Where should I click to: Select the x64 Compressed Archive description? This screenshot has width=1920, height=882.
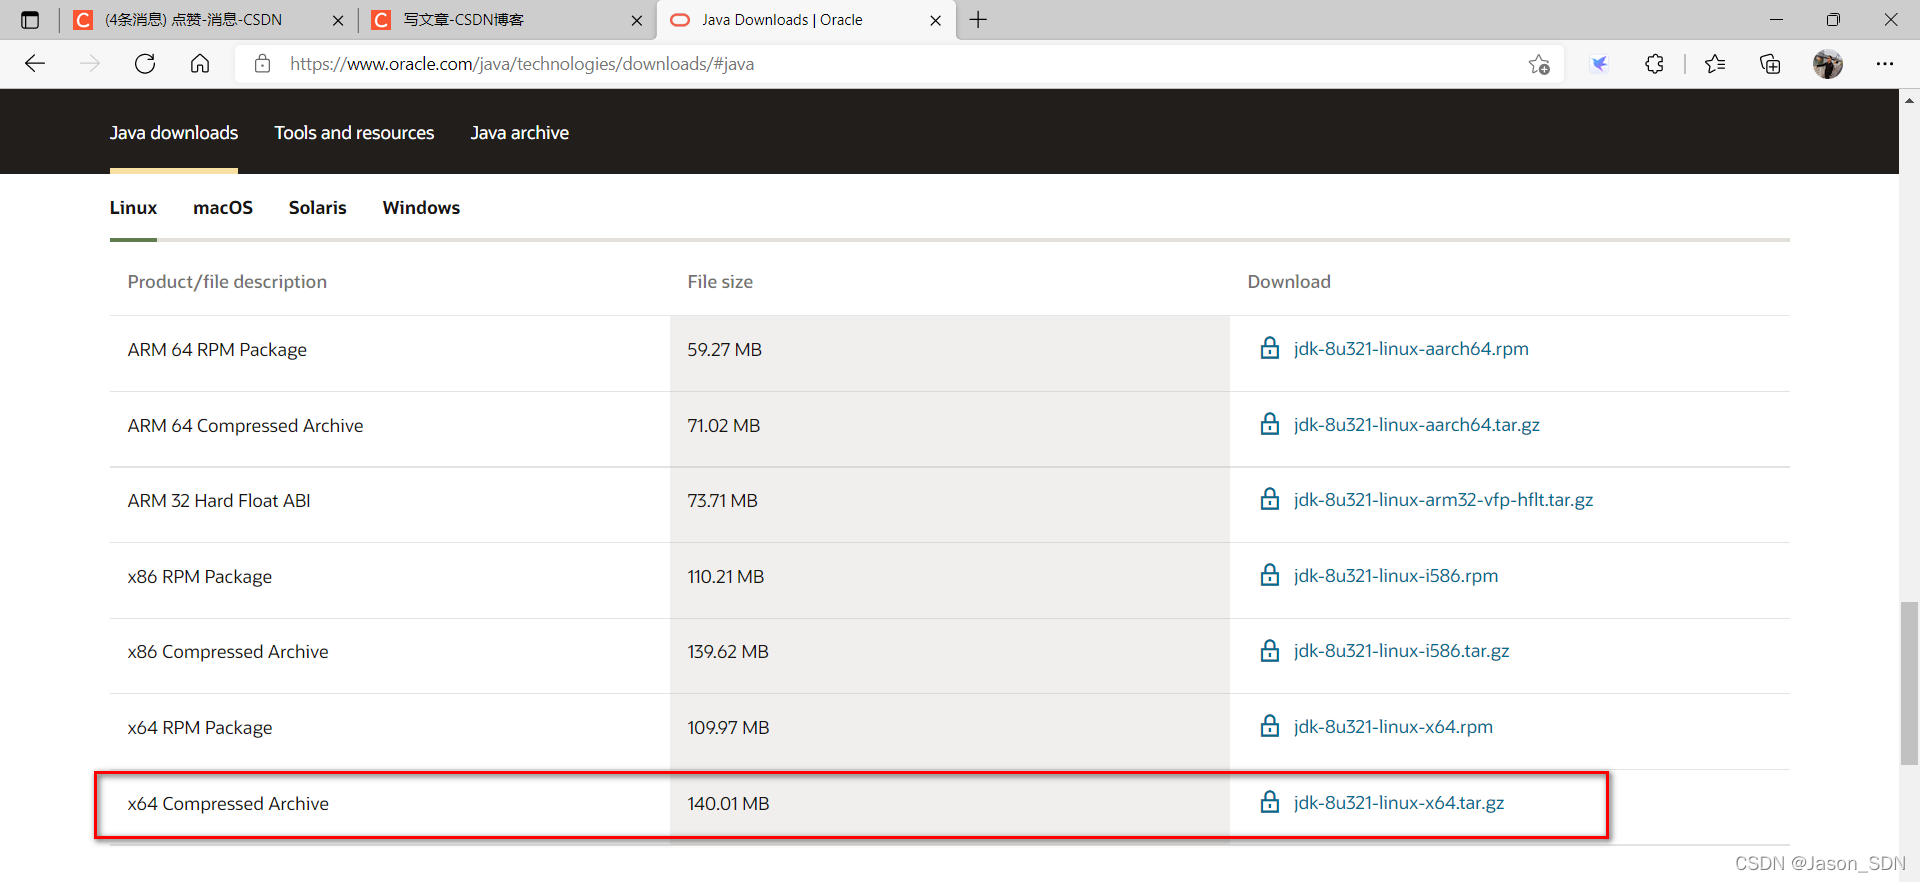[x=228, y=804]
